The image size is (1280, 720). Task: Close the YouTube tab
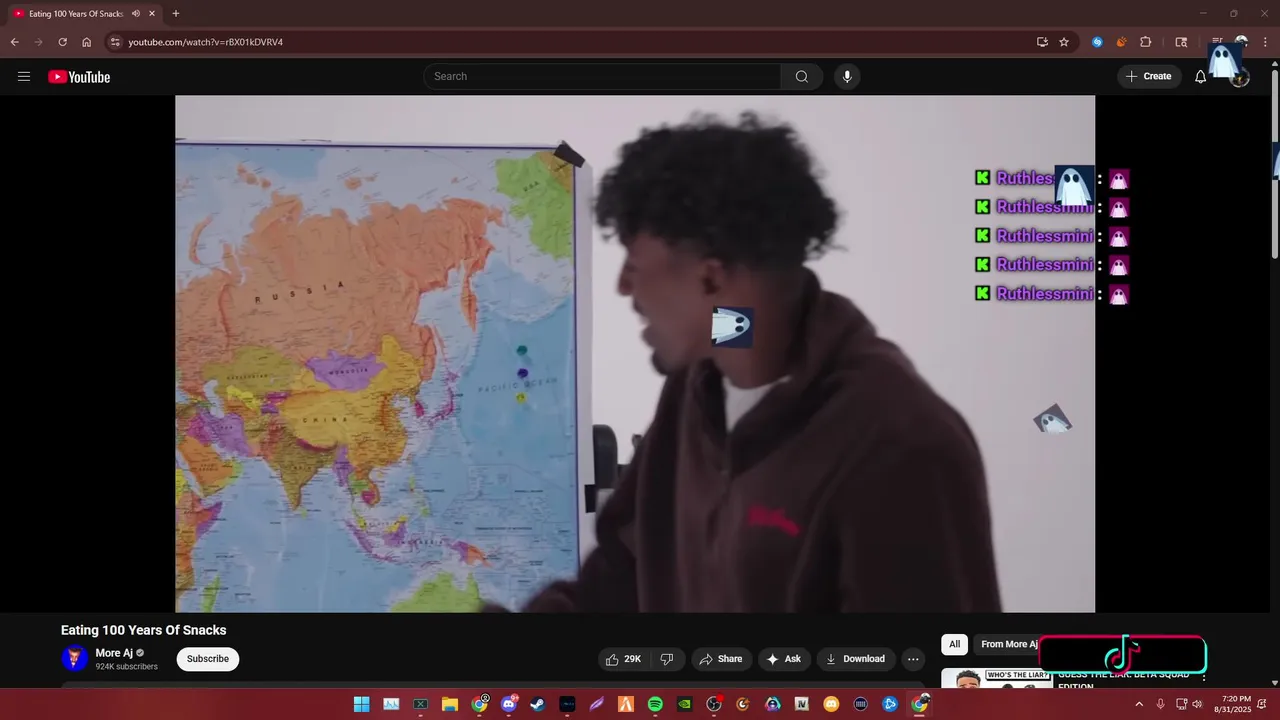tap(151, 14)
